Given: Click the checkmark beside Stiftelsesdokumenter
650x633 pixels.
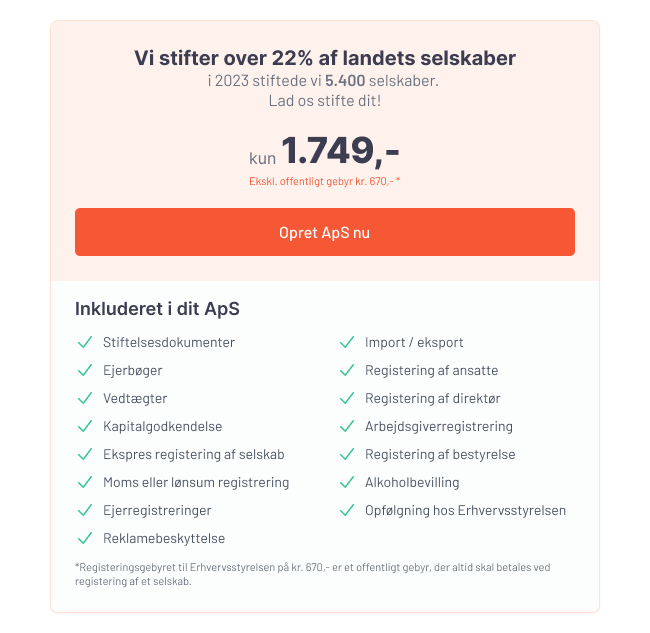Looking at the screenshot, I should pos(85,342).
